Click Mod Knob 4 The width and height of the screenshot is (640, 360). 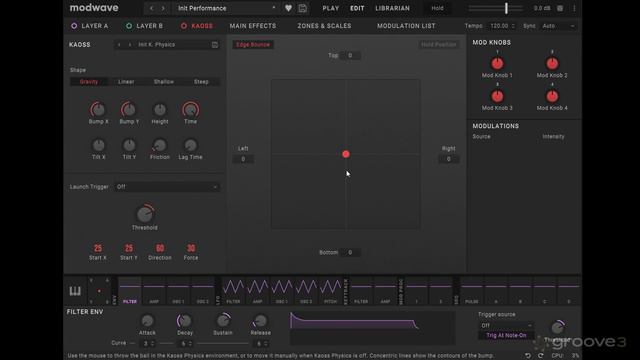tap(552, 96)
